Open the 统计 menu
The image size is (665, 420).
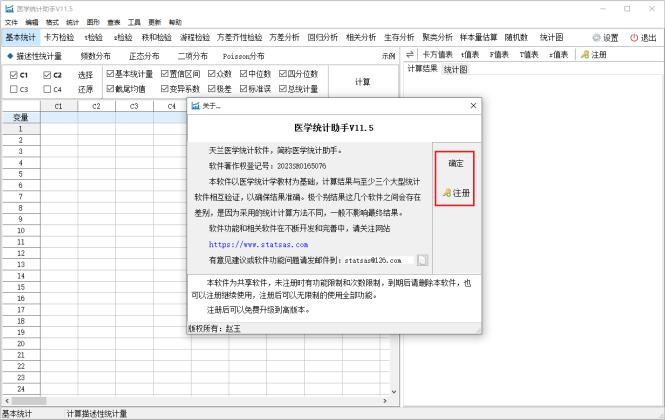[x=73, y=22]
